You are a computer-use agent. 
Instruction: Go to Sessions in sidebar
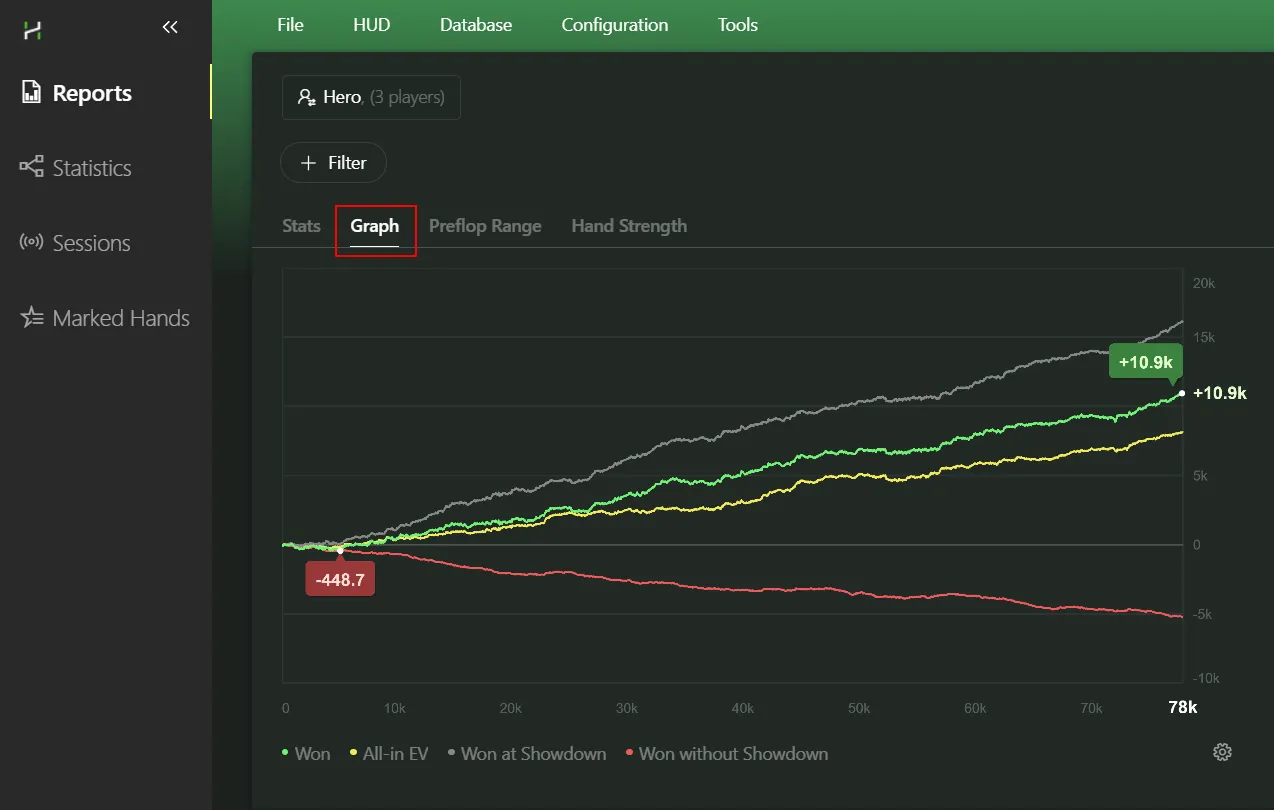[x=91, y=243]
